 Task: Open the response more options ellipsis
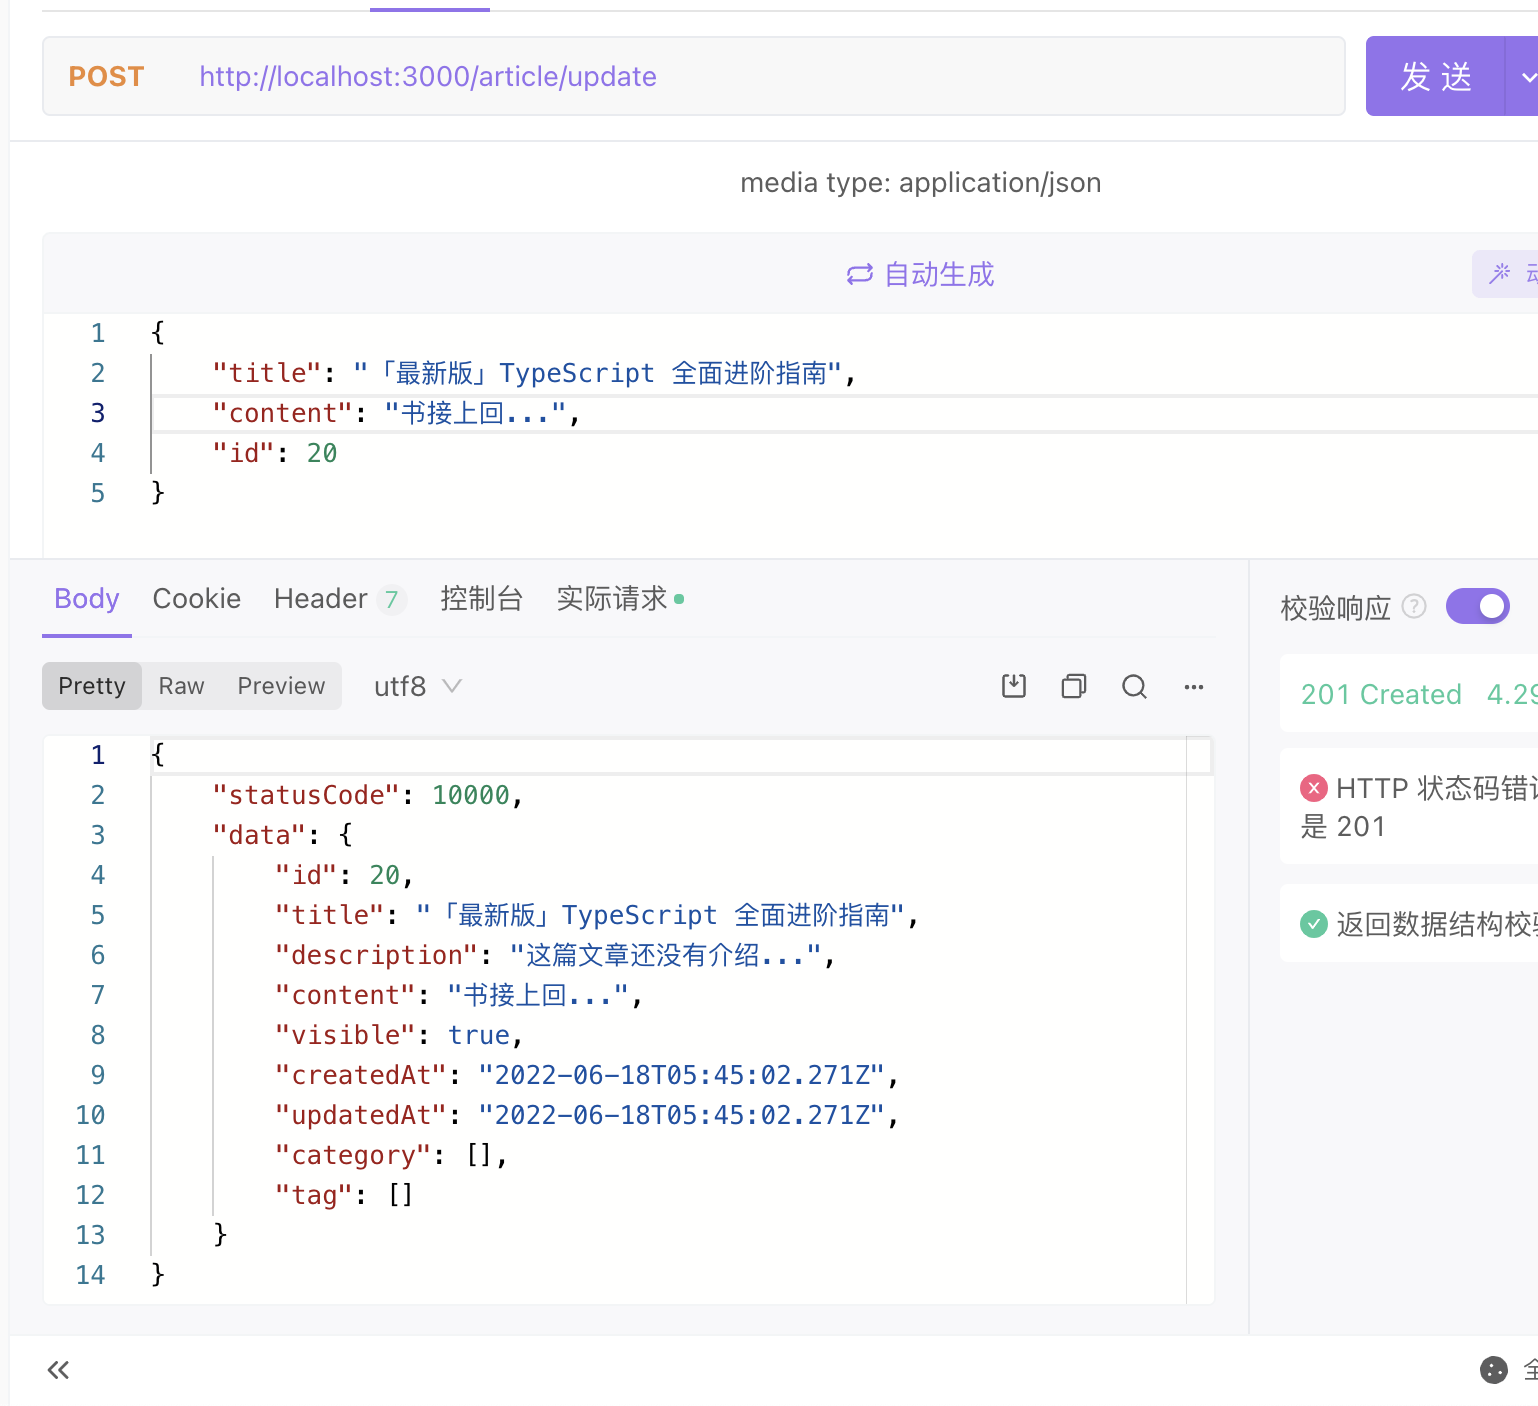coord(1194,686)
